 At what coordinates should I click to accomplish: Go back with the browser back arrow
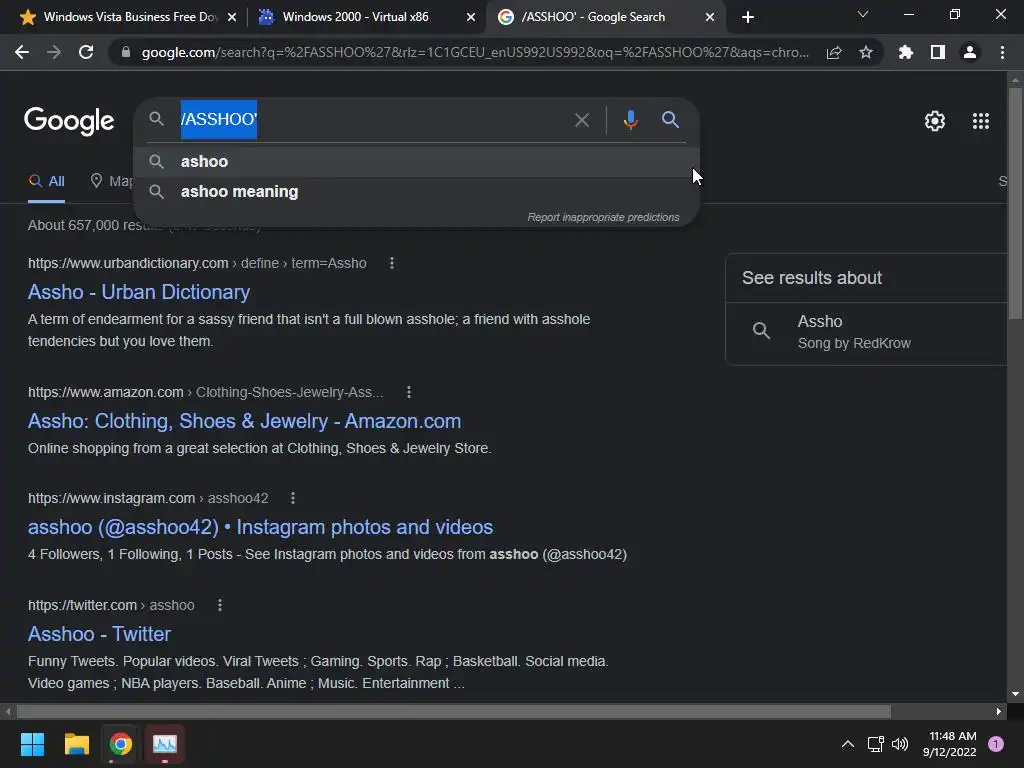tap(22, 52)
